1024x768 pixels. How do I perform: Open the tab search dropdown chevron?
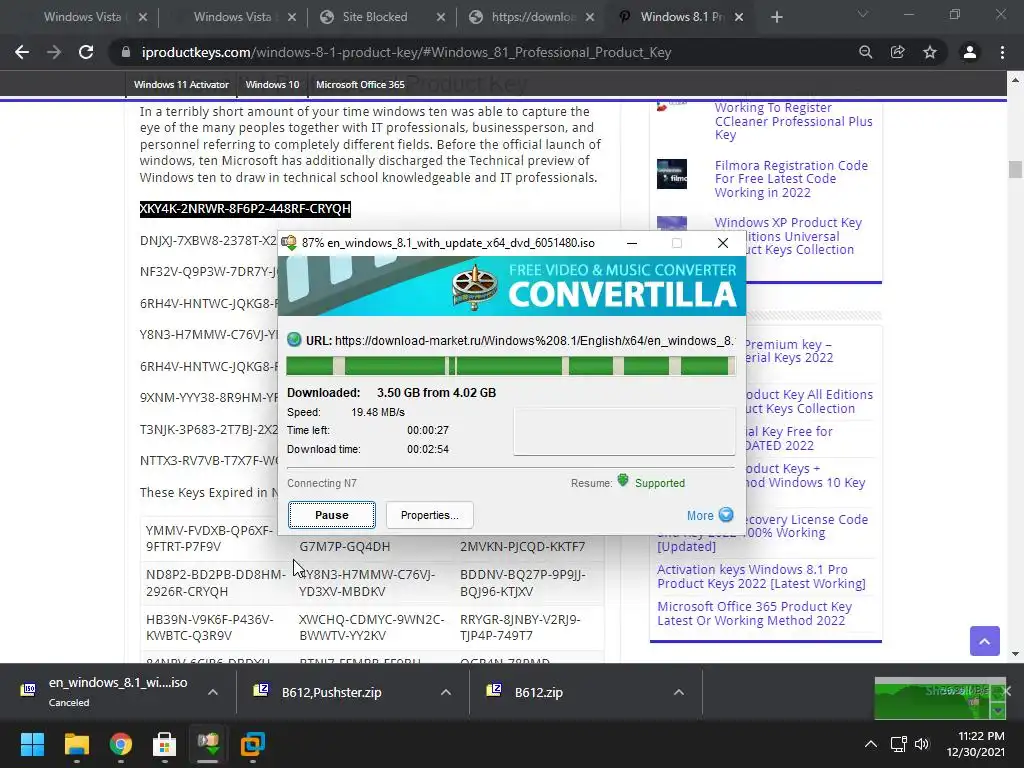point(863,14)
